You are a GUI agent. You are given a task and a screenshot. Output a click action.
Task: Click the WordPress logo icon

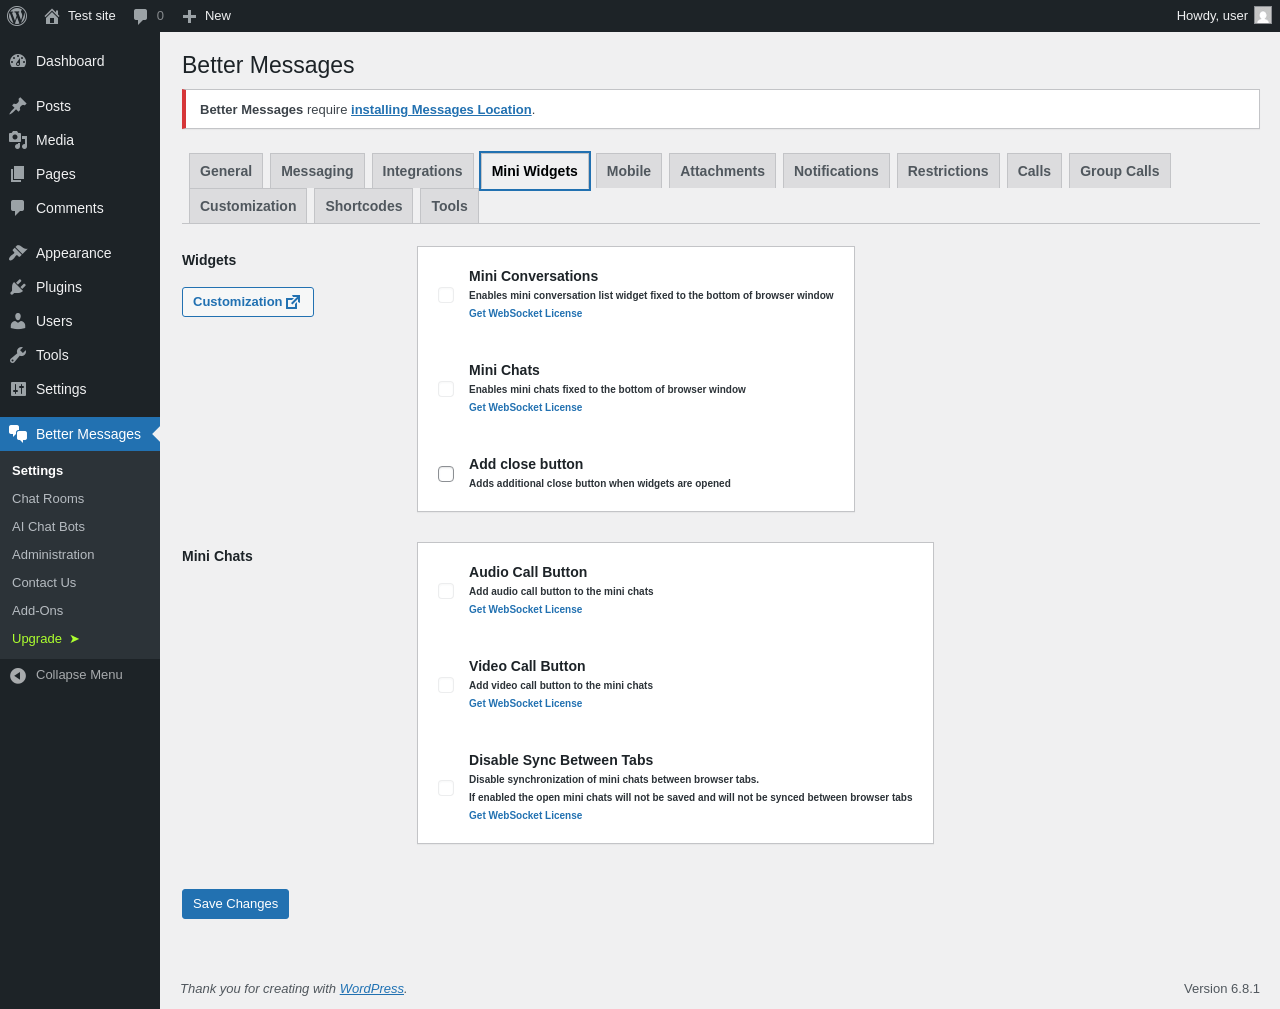click(17, 16)
